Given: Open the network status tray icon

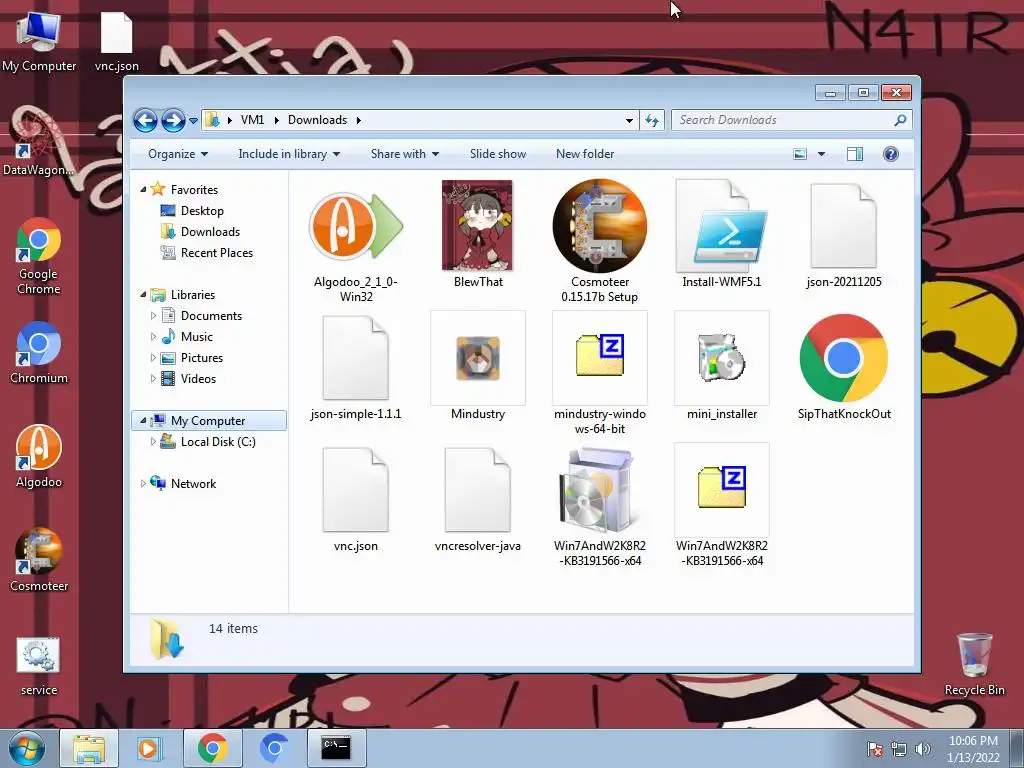Looking at the screenshot, I should (899, 749).
